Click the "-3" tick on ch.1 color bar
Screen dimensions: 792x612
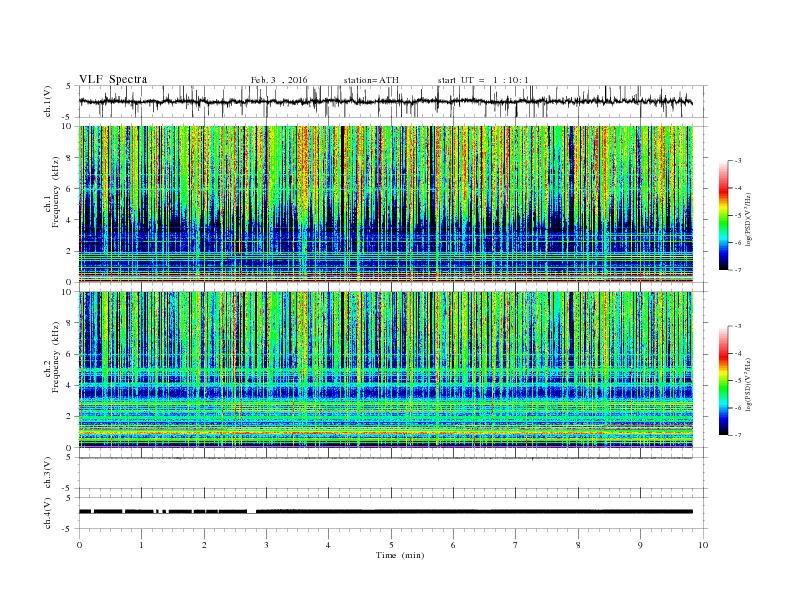(x=738, y=161)
